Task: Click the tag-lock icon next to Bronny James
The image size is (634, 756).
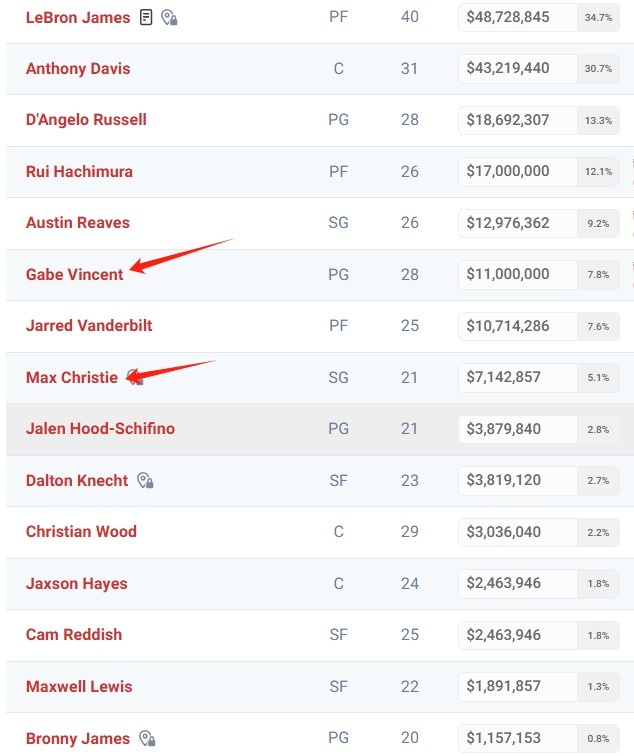Action: [x=147, y=738]
